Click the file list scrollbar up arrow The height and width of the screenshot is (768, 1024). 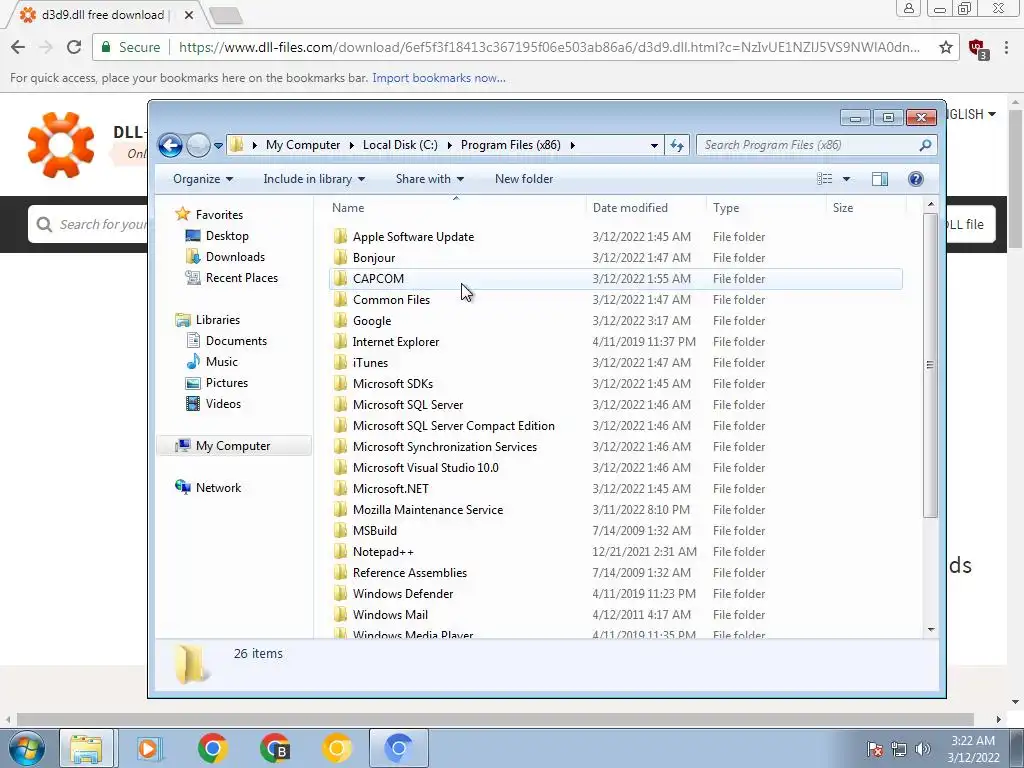[931, 204]
